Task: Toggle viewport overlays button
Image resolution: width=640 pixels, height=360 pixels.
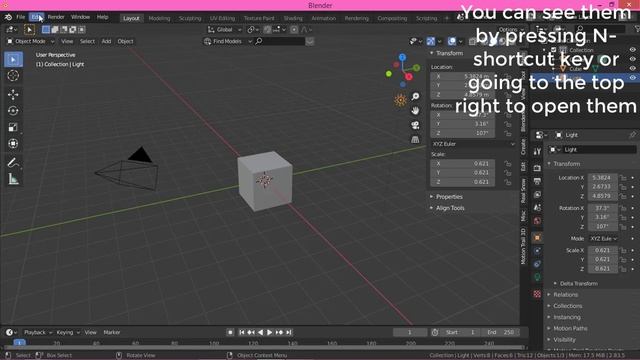Action: pos(451,41)
